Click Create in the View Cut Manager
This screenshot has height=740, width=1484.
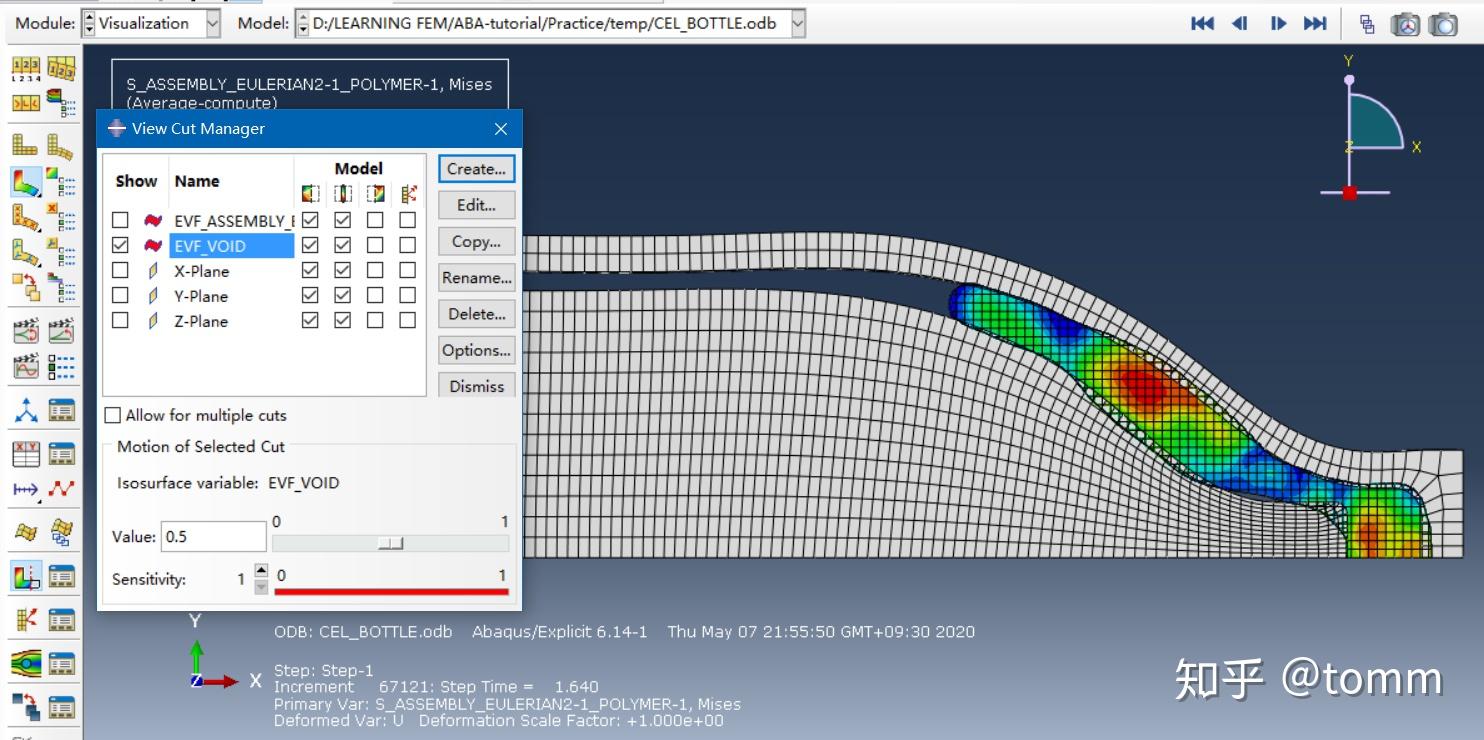476,169
